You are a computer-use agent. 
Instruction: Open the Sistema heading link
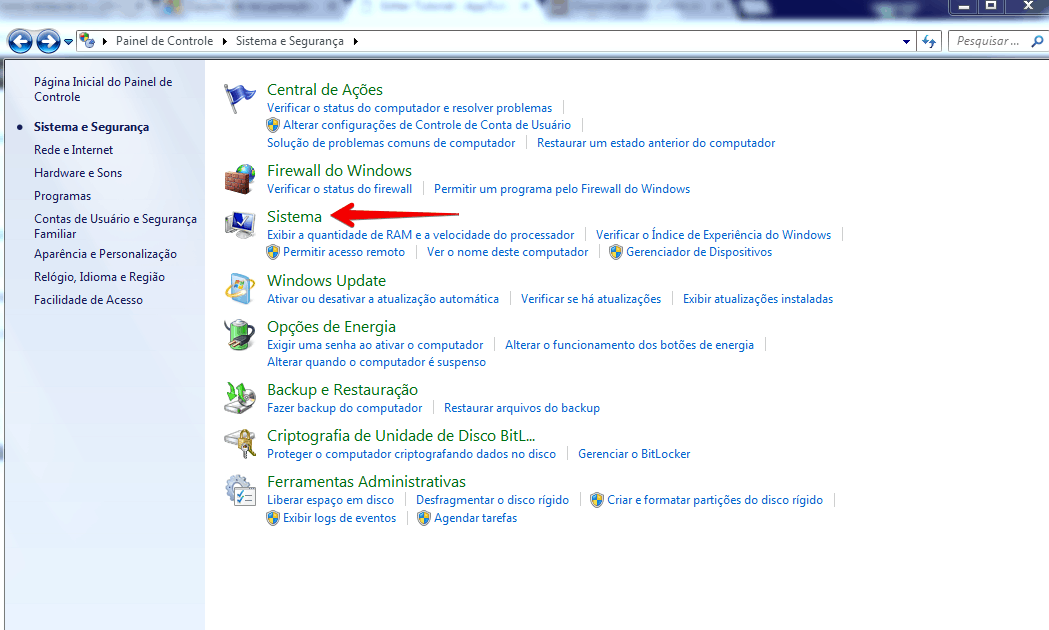(x=294, y=217)
